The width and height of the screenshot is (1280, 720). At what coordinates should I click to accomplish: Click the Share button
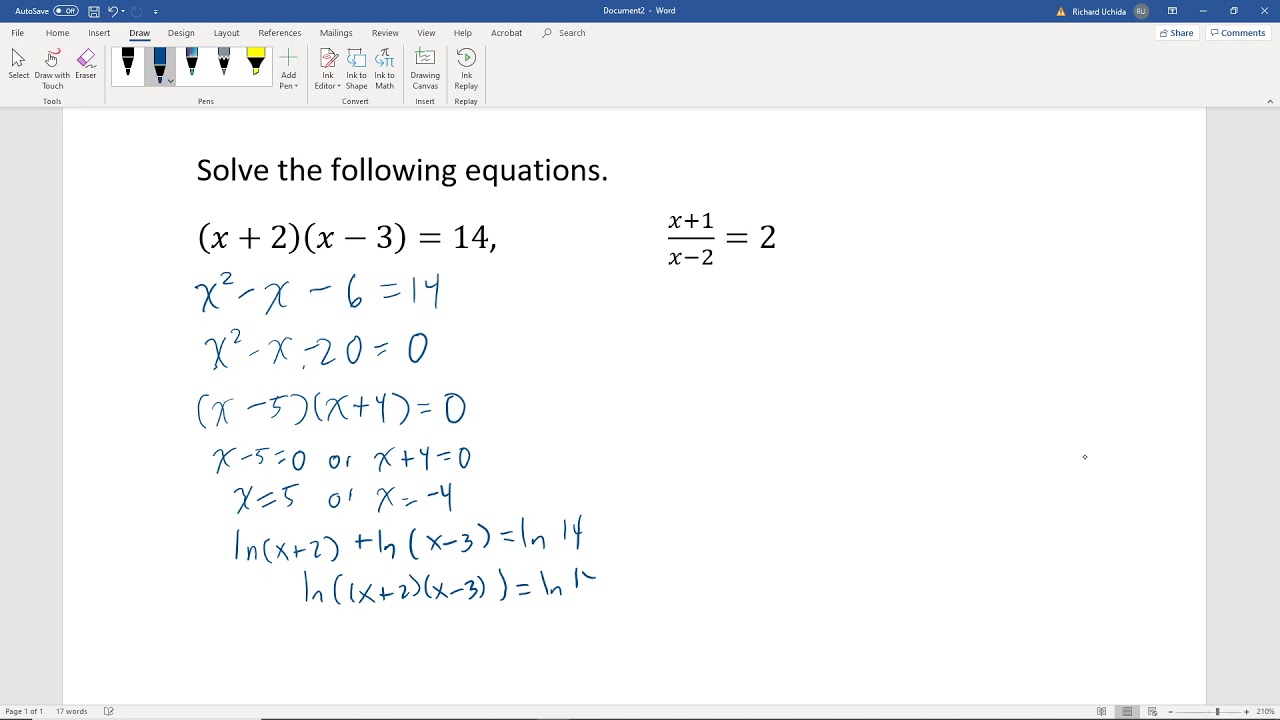[1176, 33]
